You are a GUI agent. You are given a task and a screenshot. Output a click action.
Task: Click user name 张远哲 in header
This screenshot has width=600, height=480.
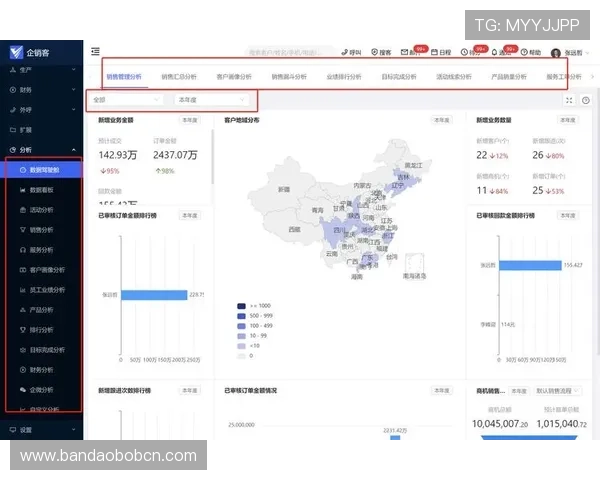573,52
